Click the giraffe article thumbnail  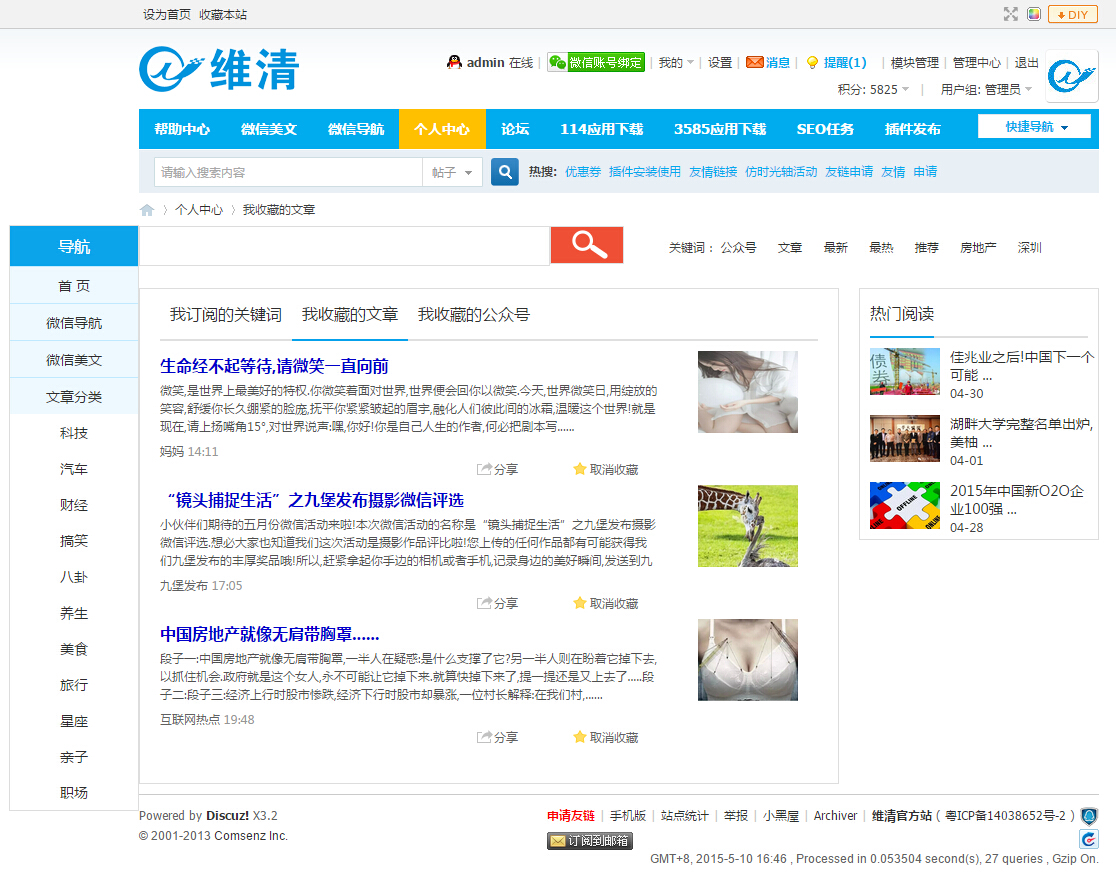[747, 526]
